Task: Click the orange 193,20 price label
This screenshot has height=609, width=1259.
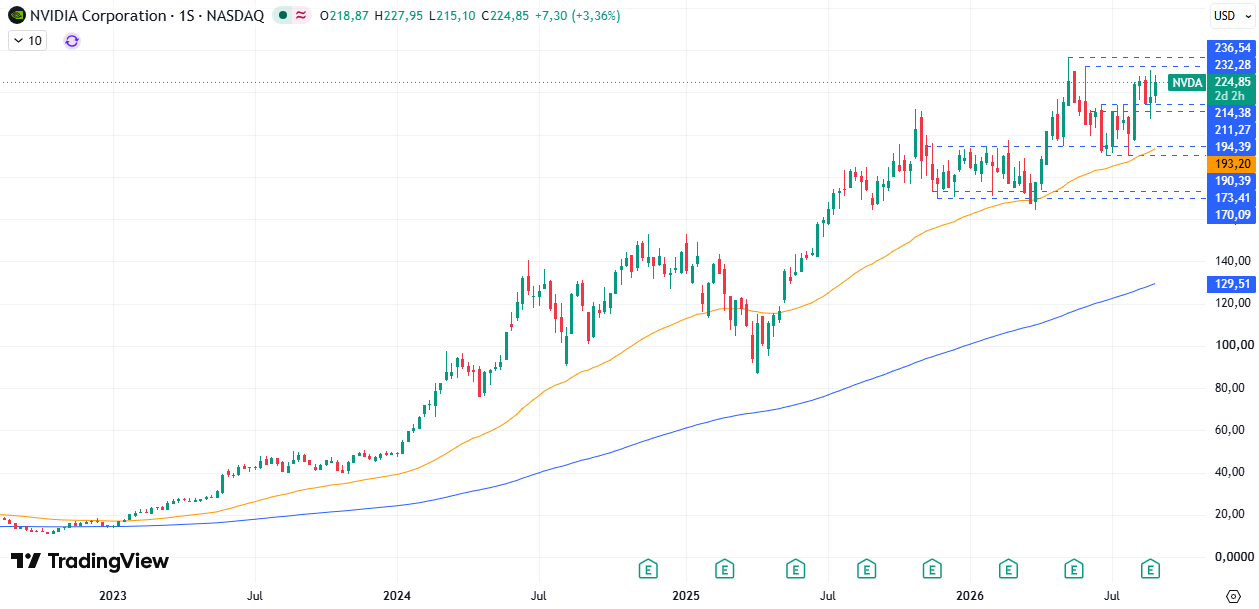Action: click(x=1232, y=164)
